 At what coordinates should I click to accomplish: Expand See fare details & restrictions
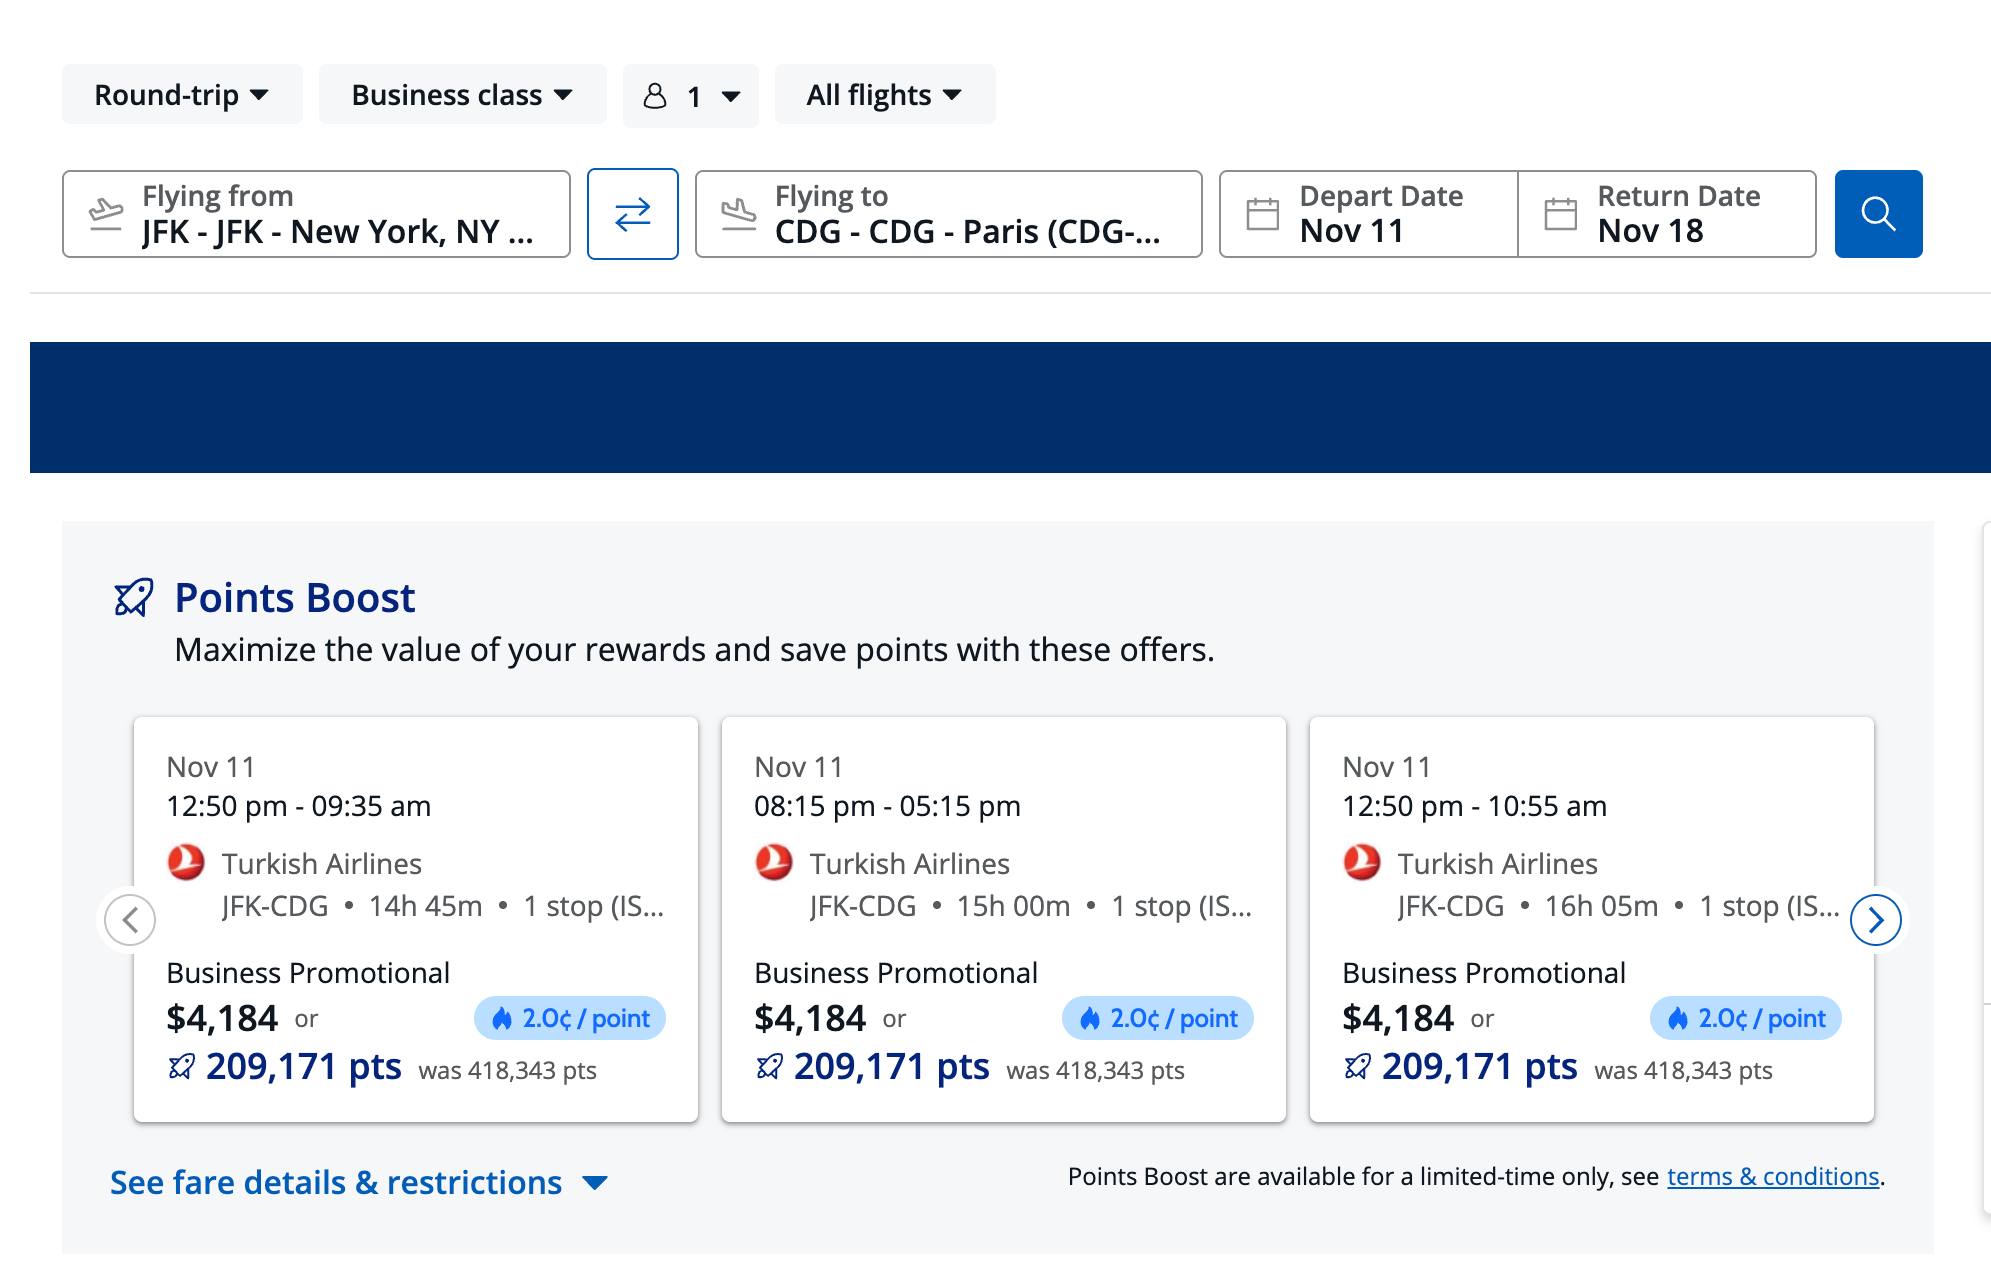pos(359,1182)
